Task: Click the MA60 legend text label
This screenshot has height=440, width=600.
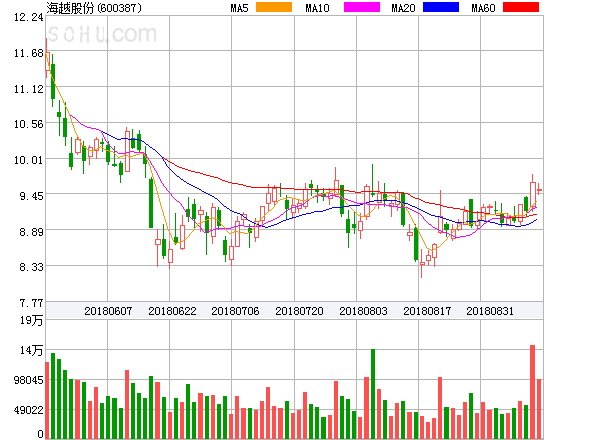Action: [x=483, y=8]
